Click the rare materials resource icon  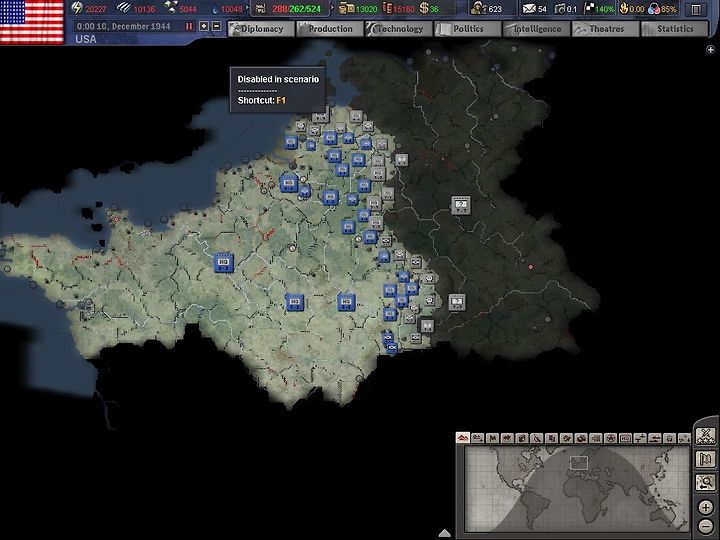point(171,7)
